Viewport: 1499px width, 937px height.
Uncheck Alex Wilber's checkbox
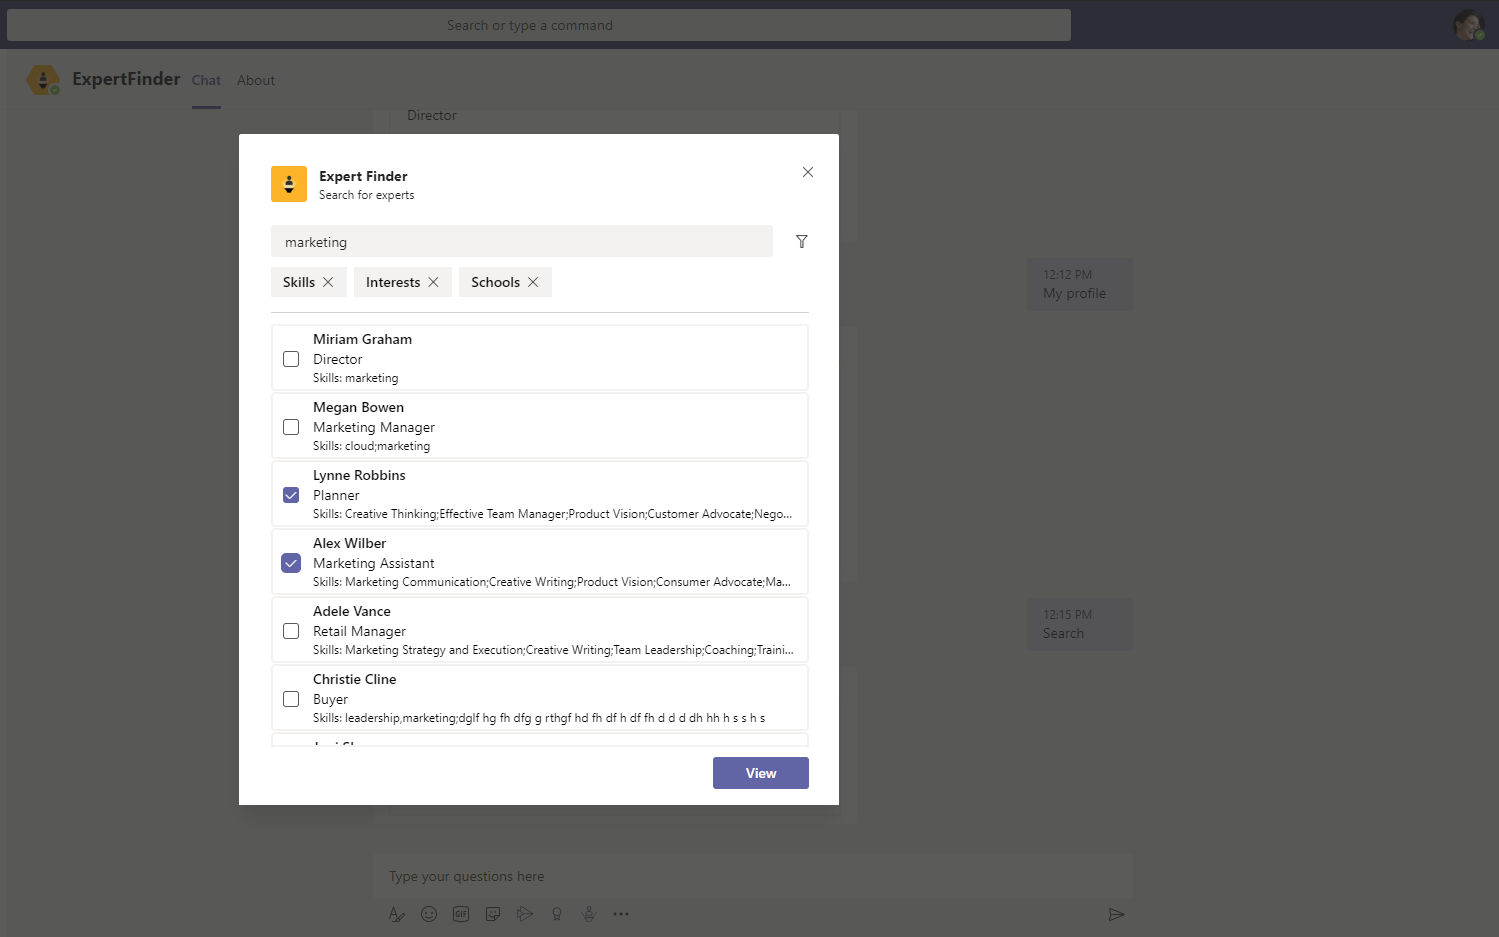click(291, 563)
